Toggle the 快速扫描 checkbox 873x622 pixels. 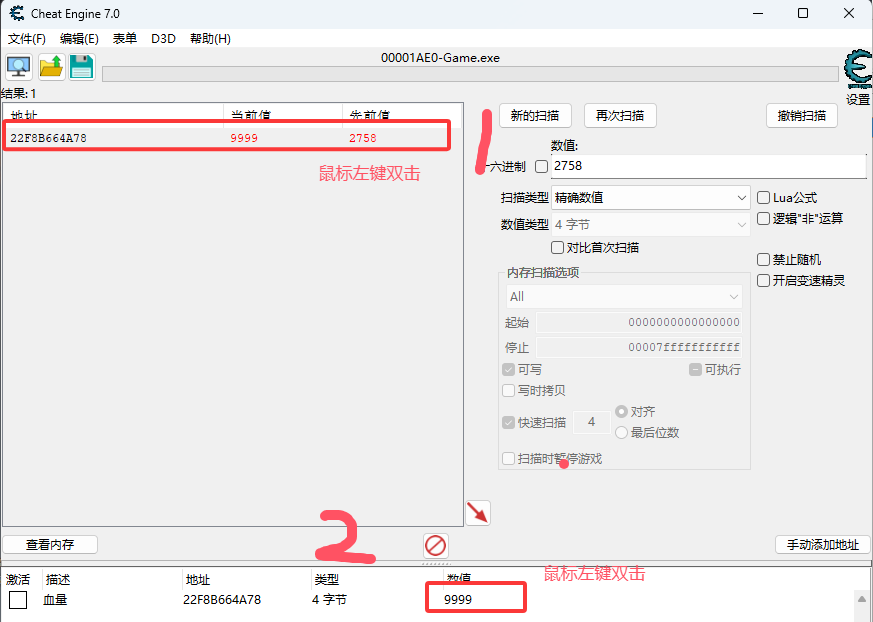[508, 423]
